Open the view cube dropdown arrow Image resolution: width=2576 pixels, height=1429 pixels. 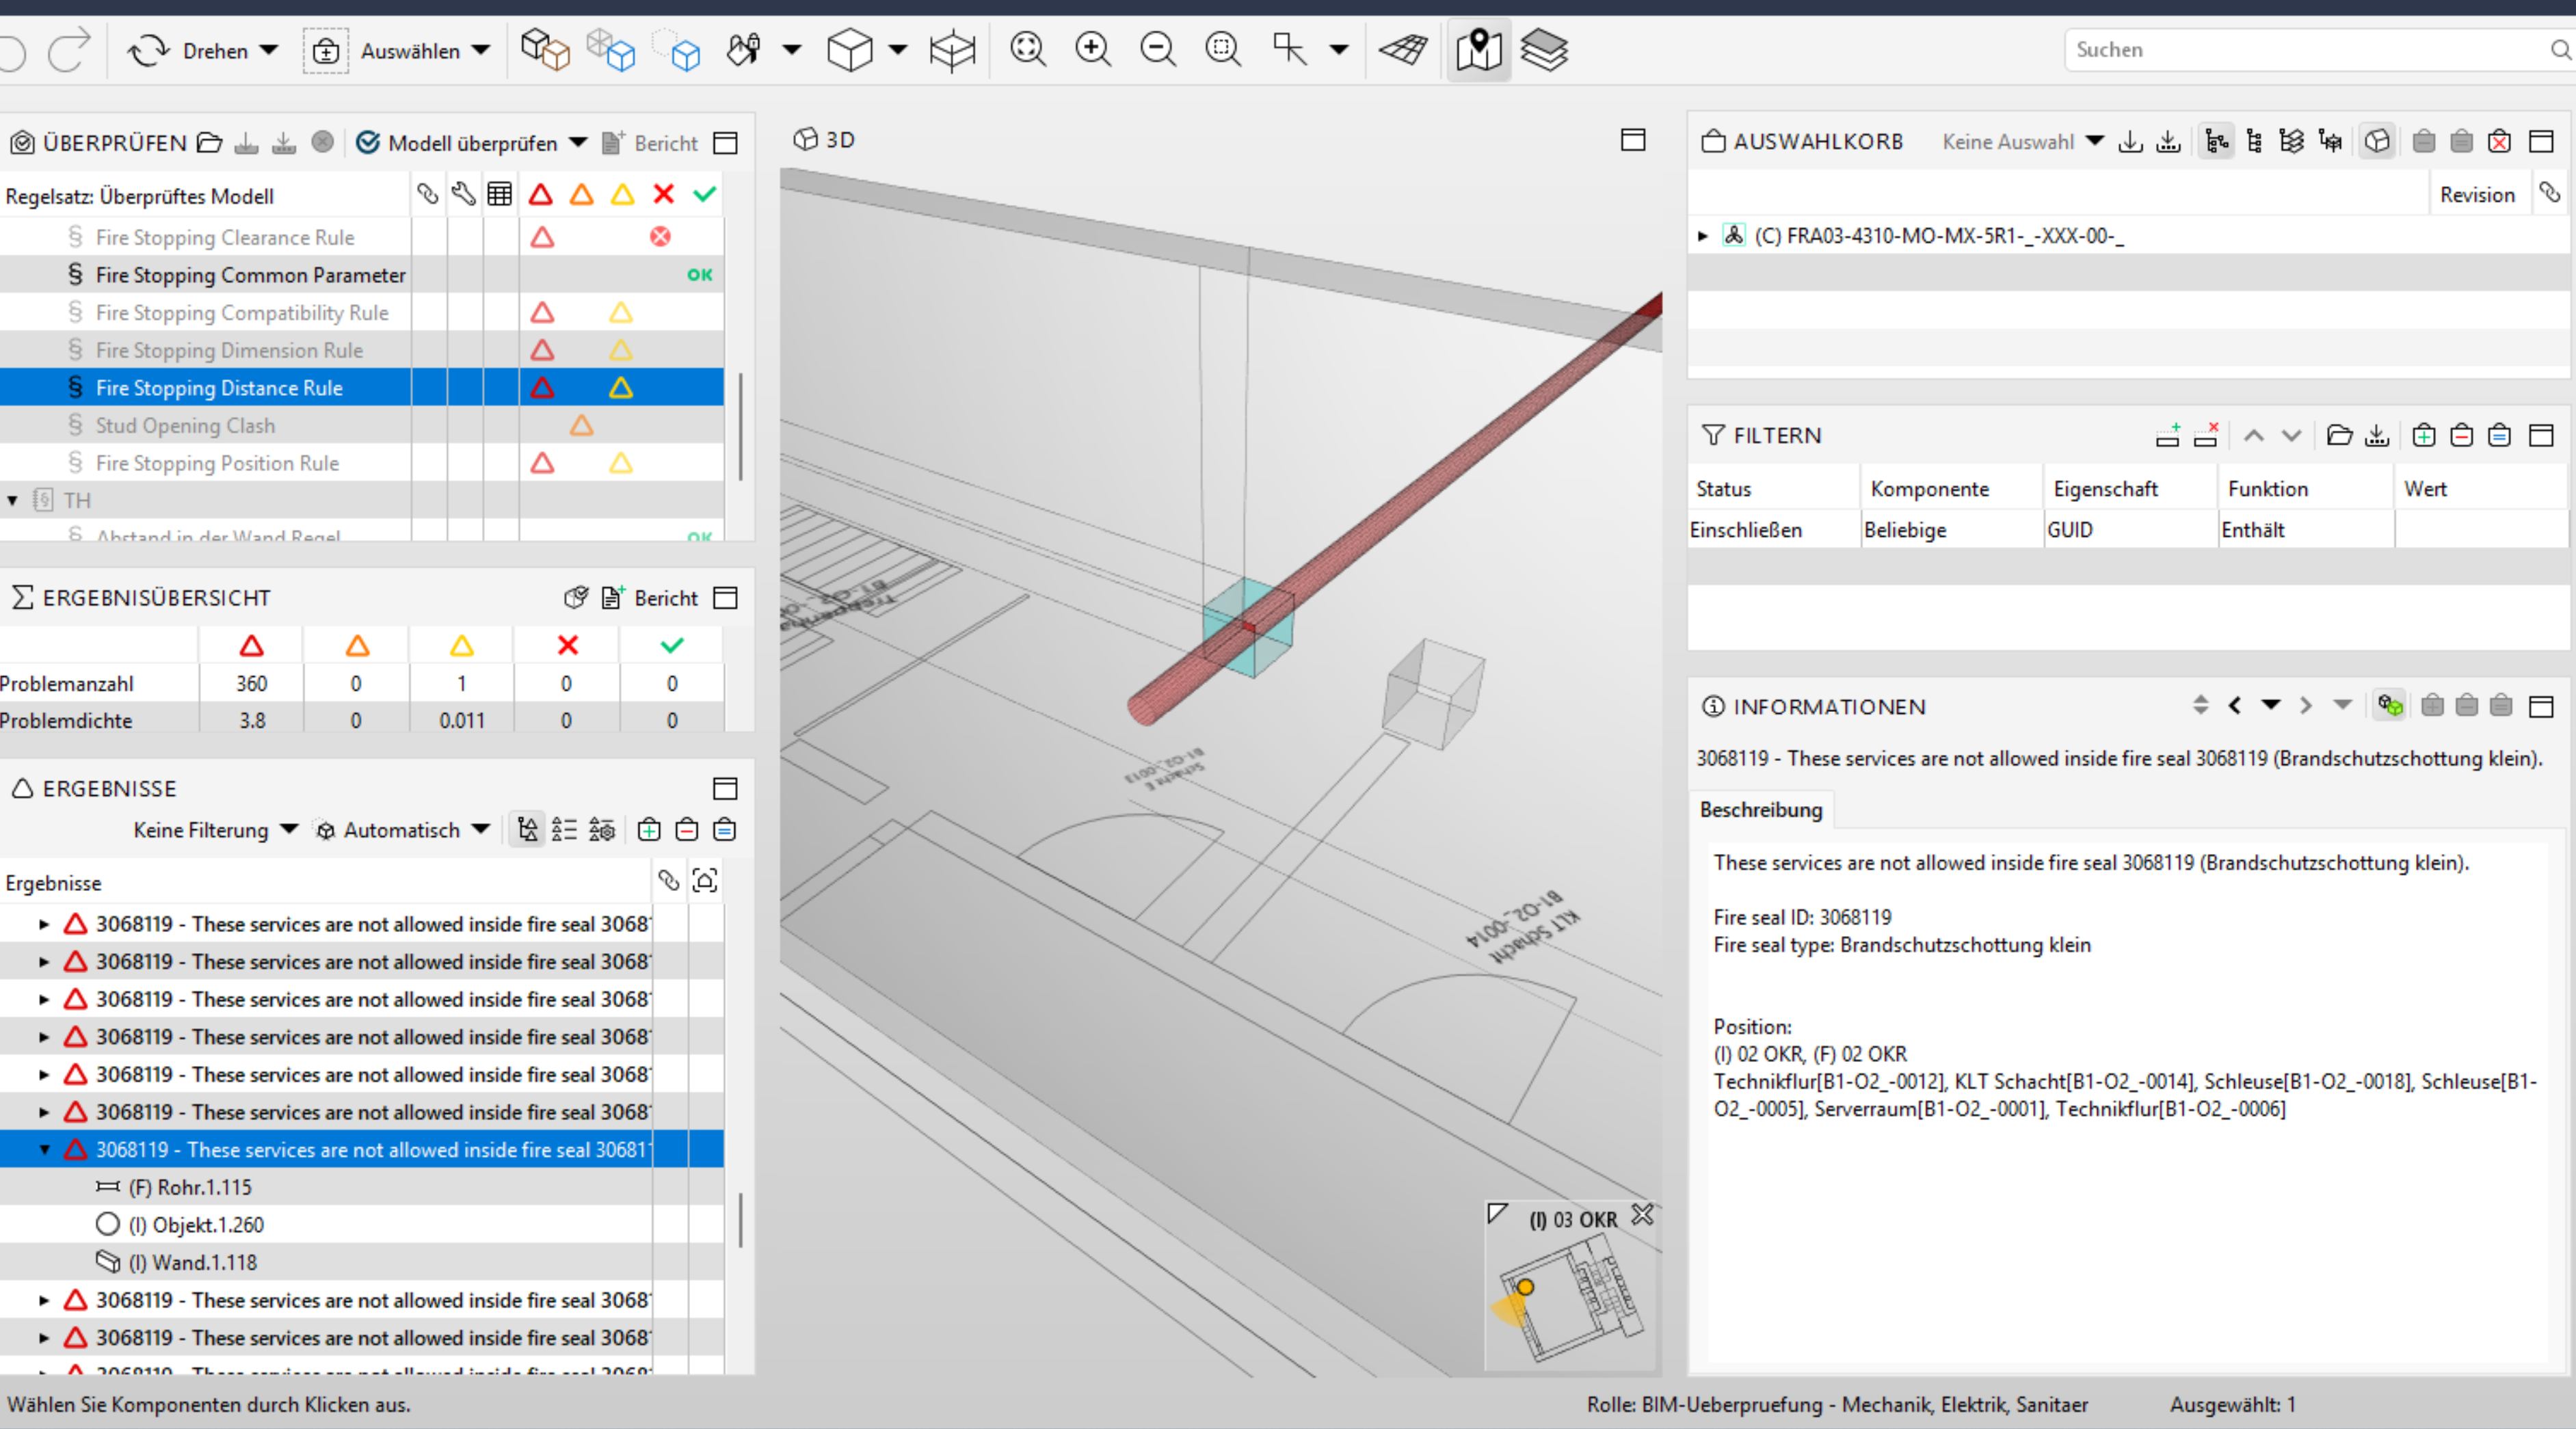(x=898, y=49)
